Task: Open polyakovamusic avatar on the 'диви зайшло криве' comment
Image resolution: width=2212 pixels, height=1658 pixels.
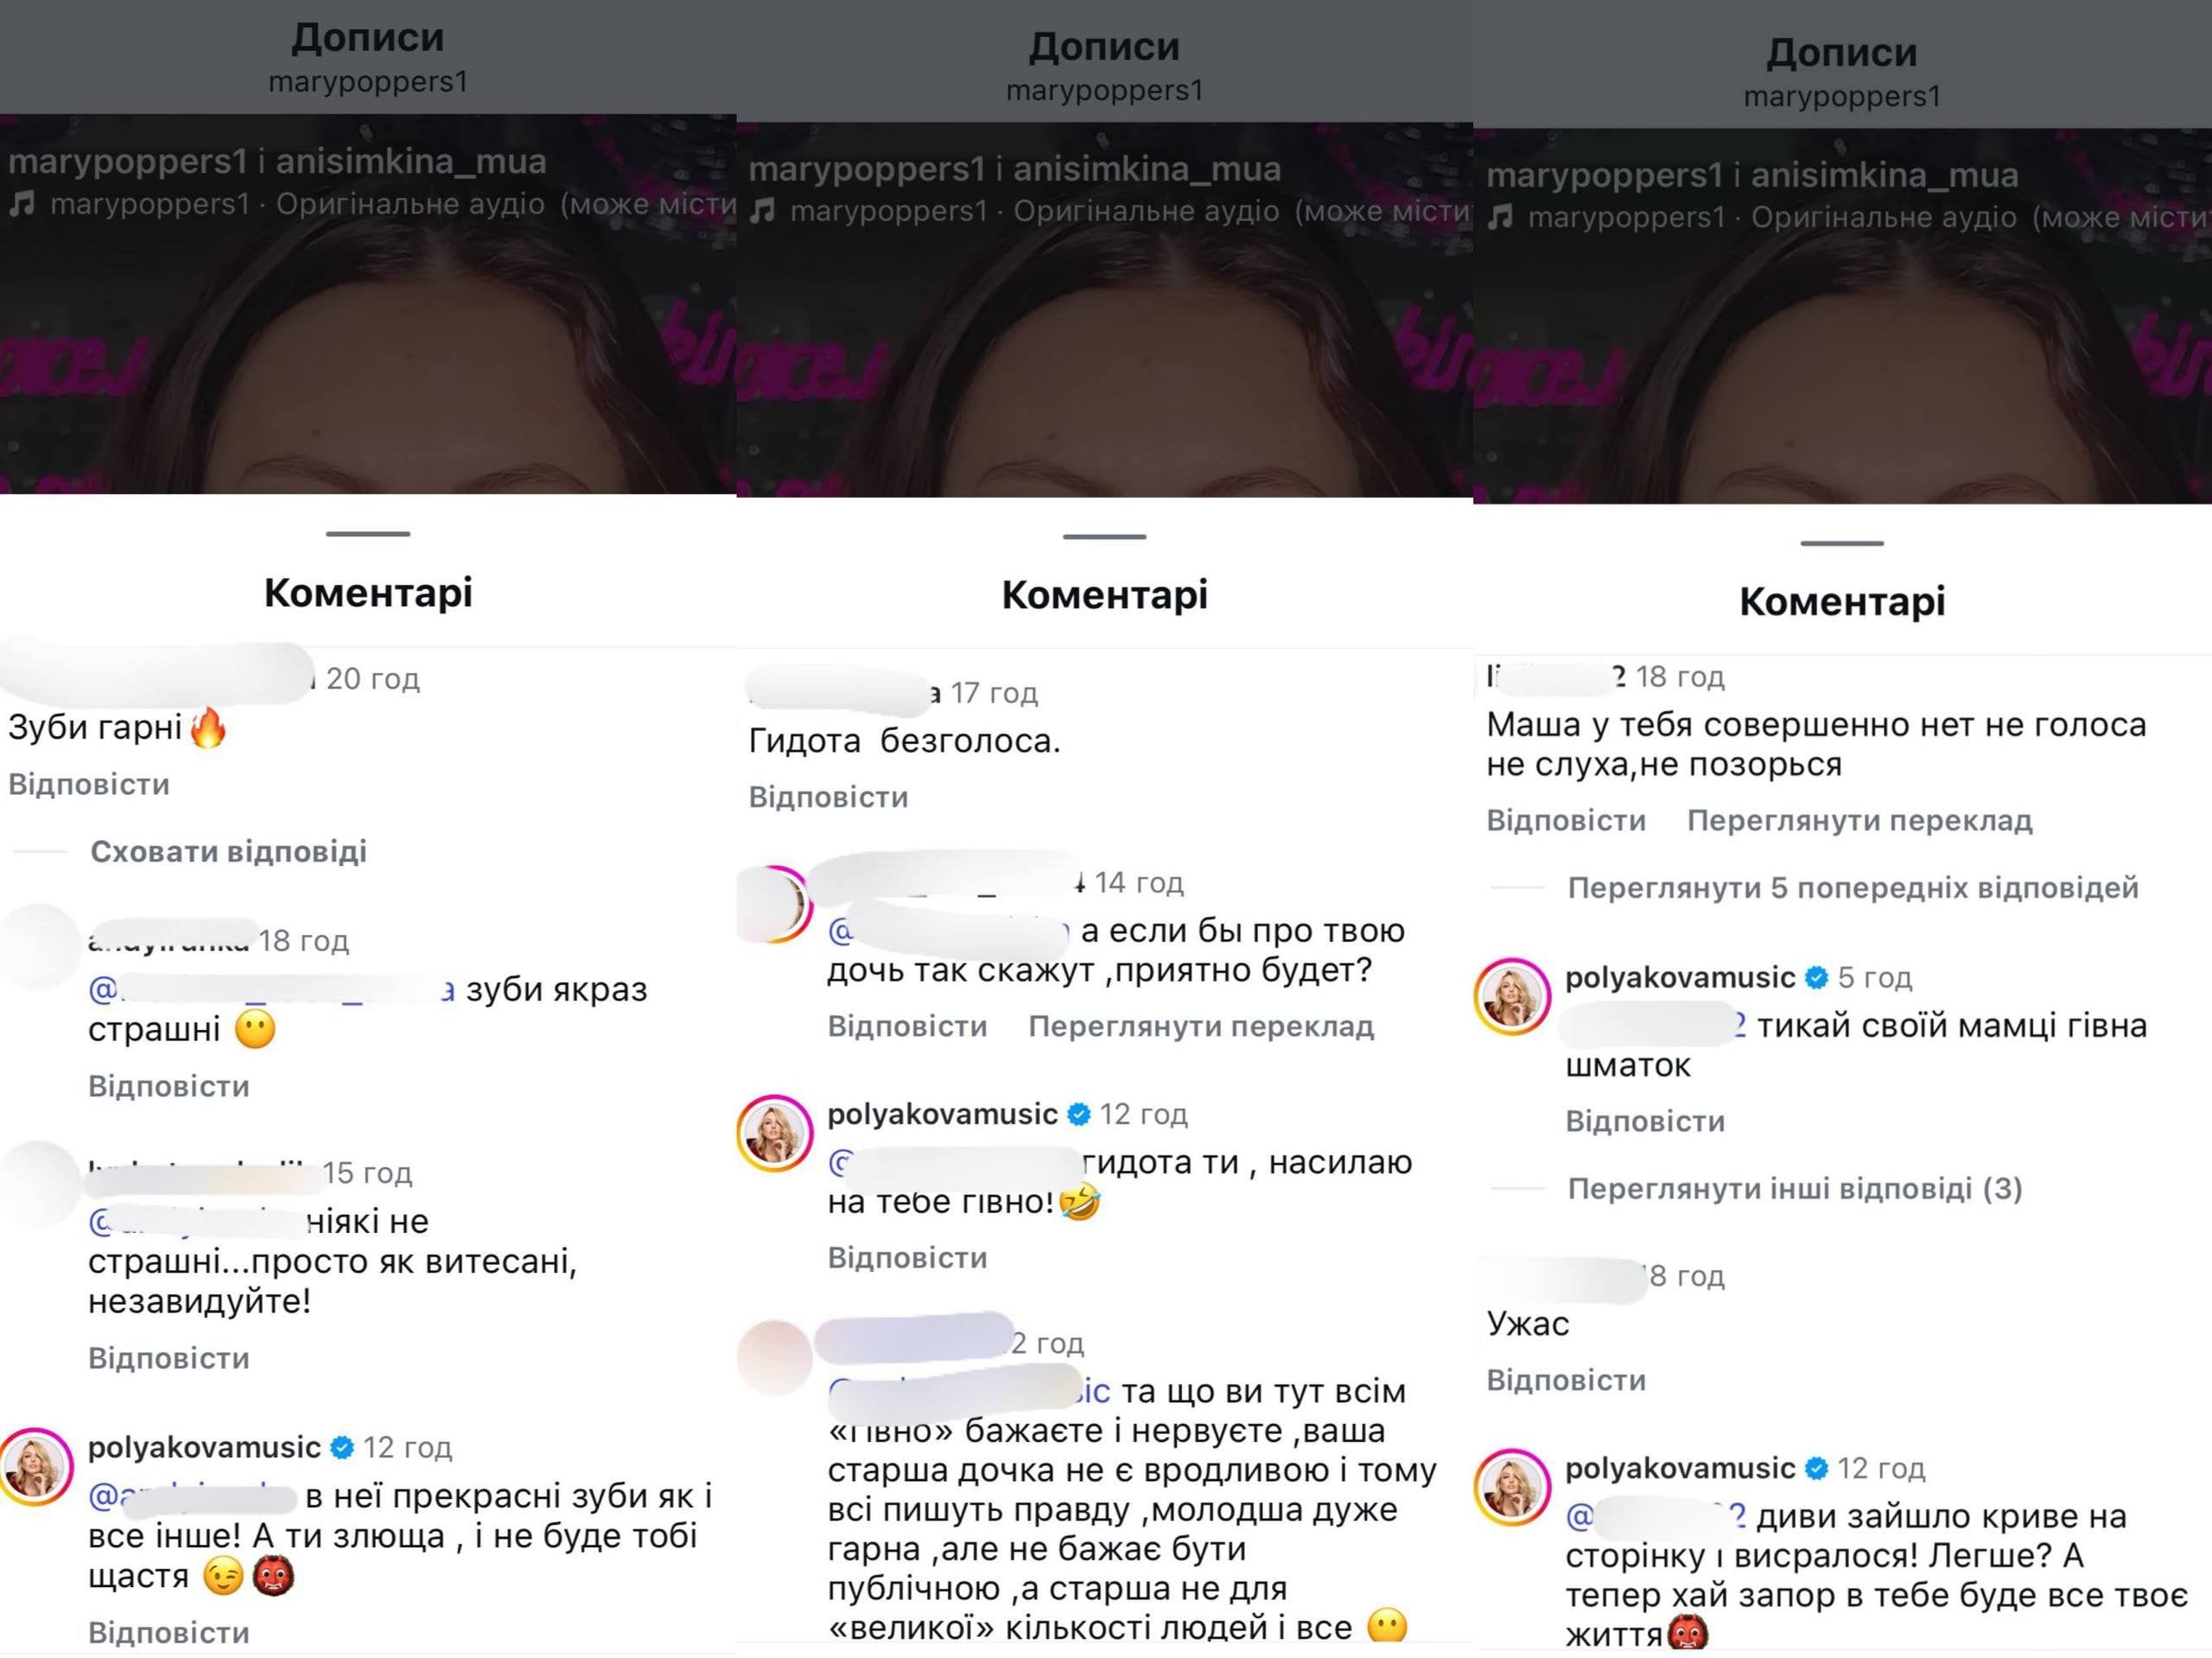Action: (x=1512, y=1487)
